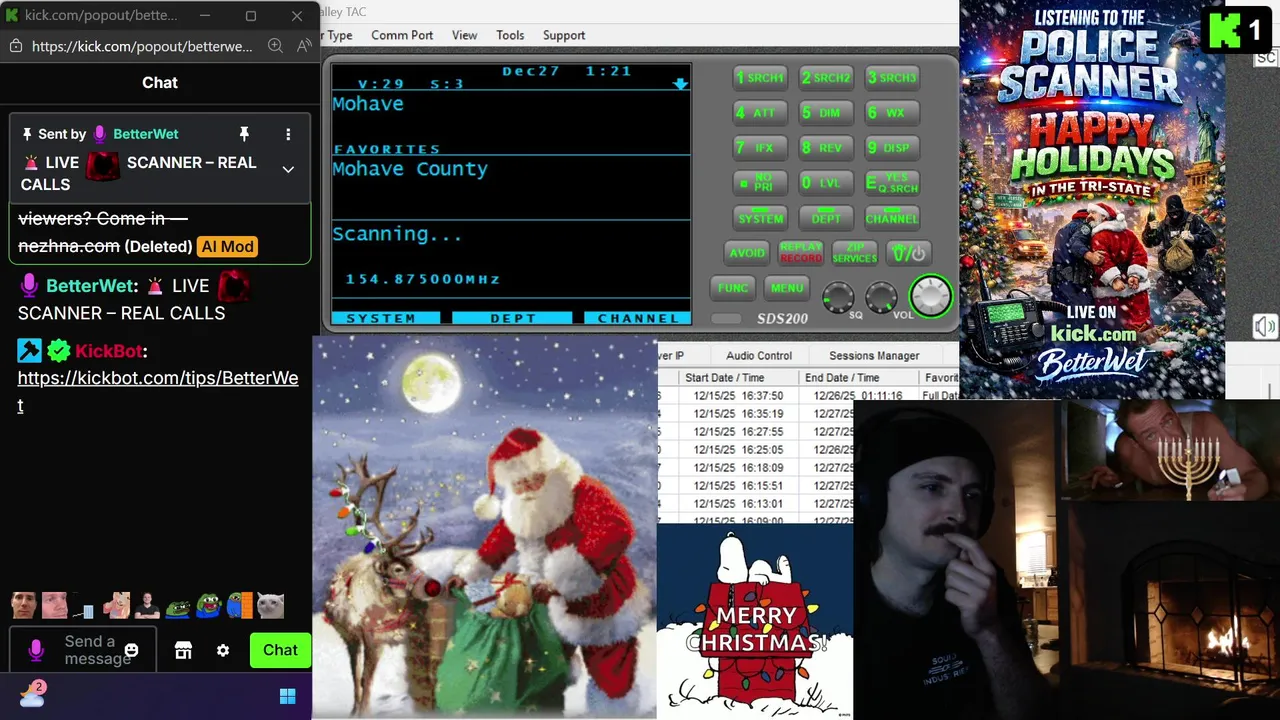The width and height of the screenshot is (1280, 720).
Task: Click the 0 LVL level key
Action: pos(826,183)
